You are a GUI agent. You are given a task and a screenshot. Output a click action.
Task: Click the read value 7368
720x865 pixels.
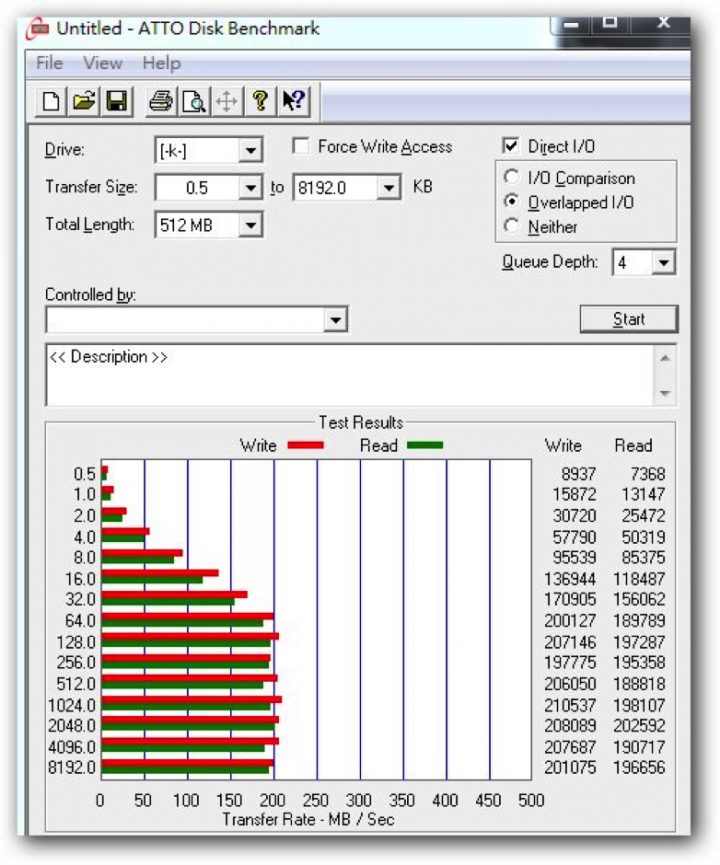point(648,474)
